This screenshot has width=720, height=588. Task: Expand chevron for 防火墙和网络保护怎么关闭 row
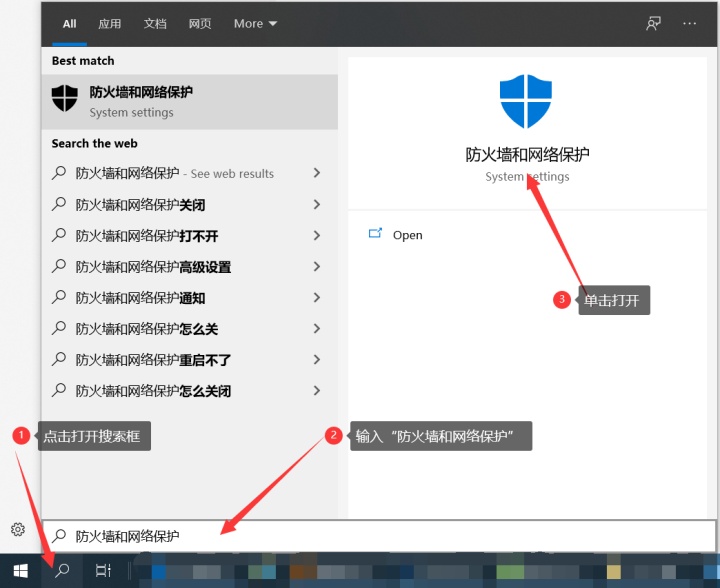tap(317, 391)
